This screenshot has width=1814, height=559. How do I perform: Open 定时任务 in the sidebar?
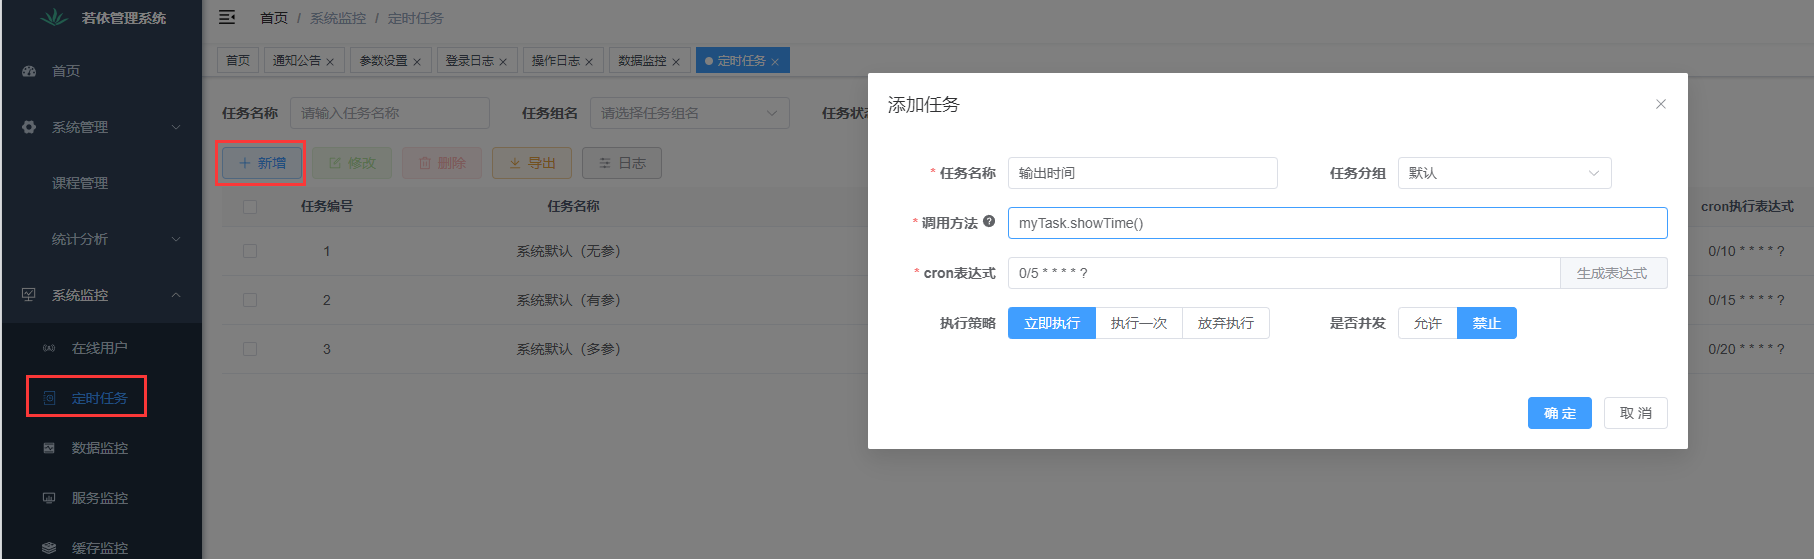102,398
